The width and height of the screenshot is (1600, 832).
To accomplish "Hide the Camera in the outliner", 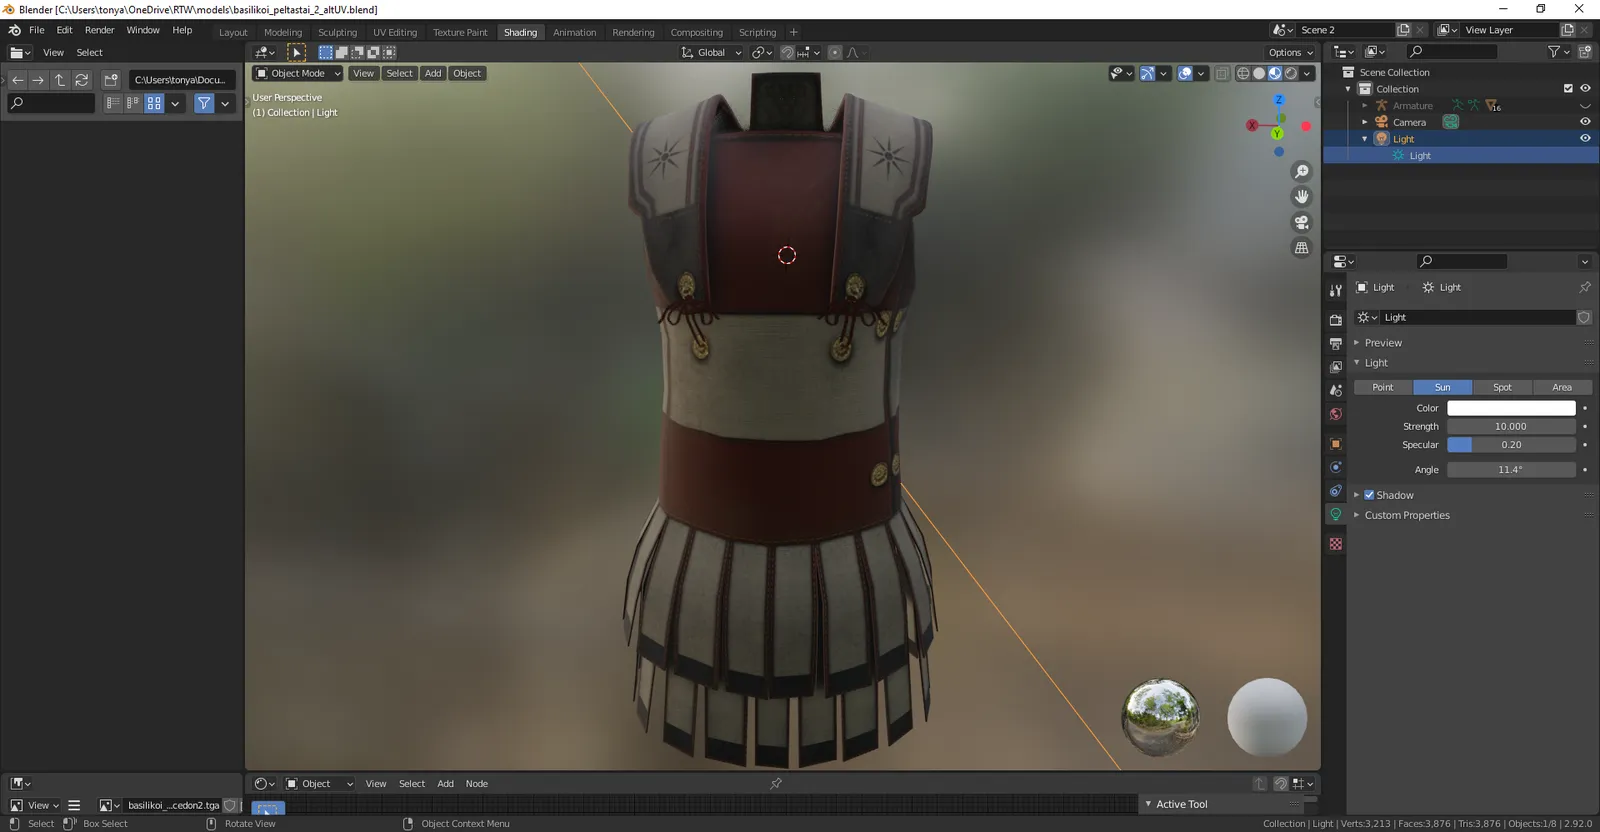I will pyautogui.click(x=1585, y=122).
